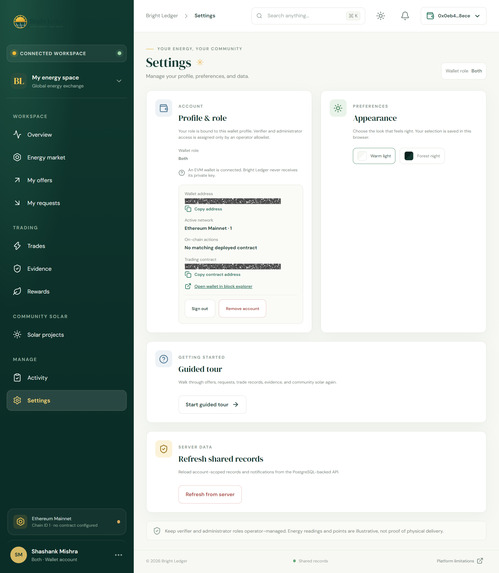Click the external-link icon beside block explorer
499x573 pixels.
pos(188,286)
